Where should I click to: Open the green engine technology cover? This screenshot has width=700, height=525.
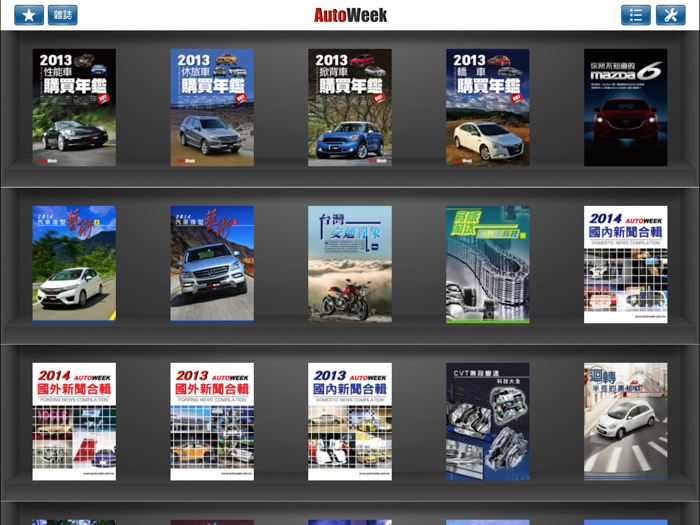click(488, 264)
